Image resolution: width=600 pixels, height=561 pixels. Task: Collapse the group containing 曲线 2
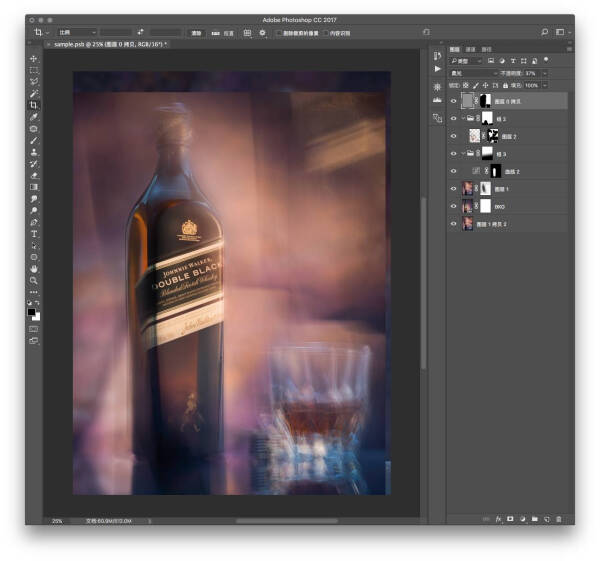coord(463,153)
